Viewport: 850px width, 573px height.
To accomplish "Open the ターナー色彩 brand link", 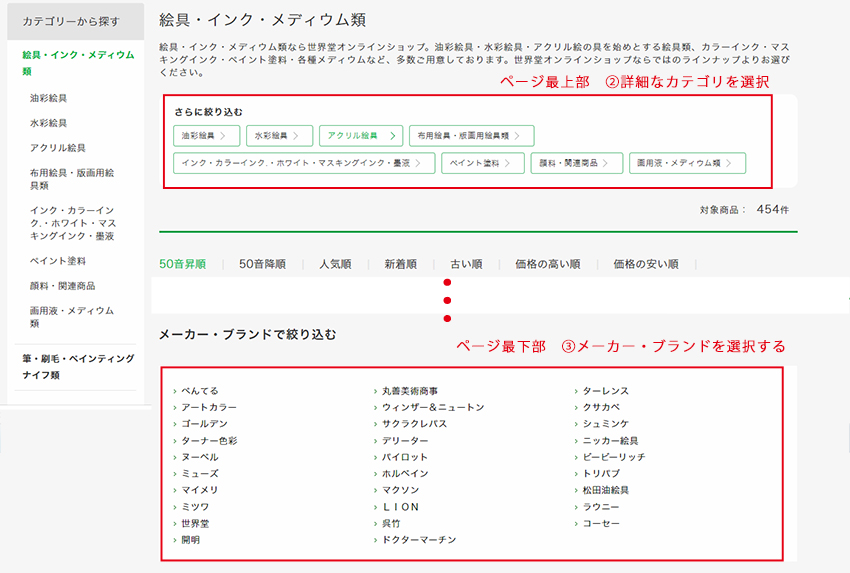I will point(209,441).
